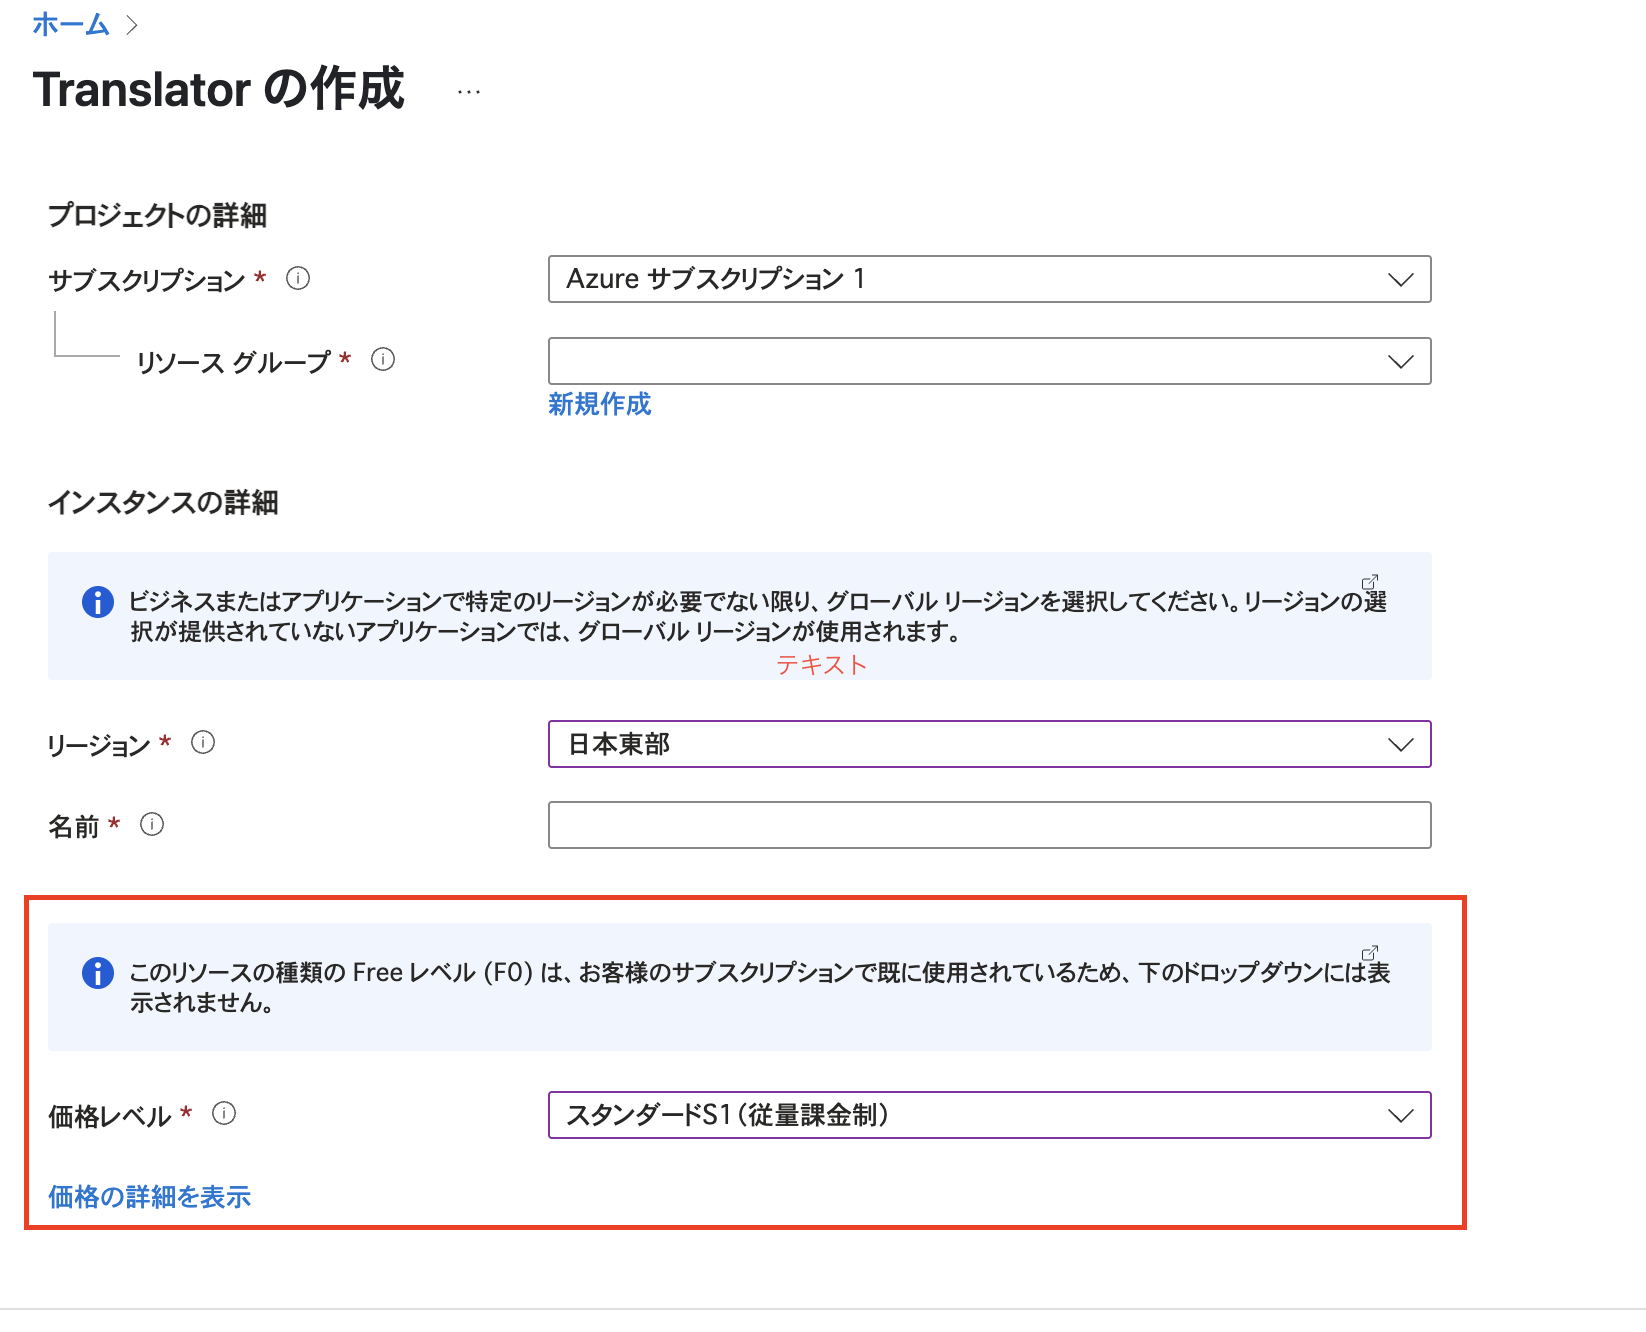The height and width of the screenshot is (1332, 1646).
Task: Click 新規作成 to create a resource group
Action: (x=598, y=404)
